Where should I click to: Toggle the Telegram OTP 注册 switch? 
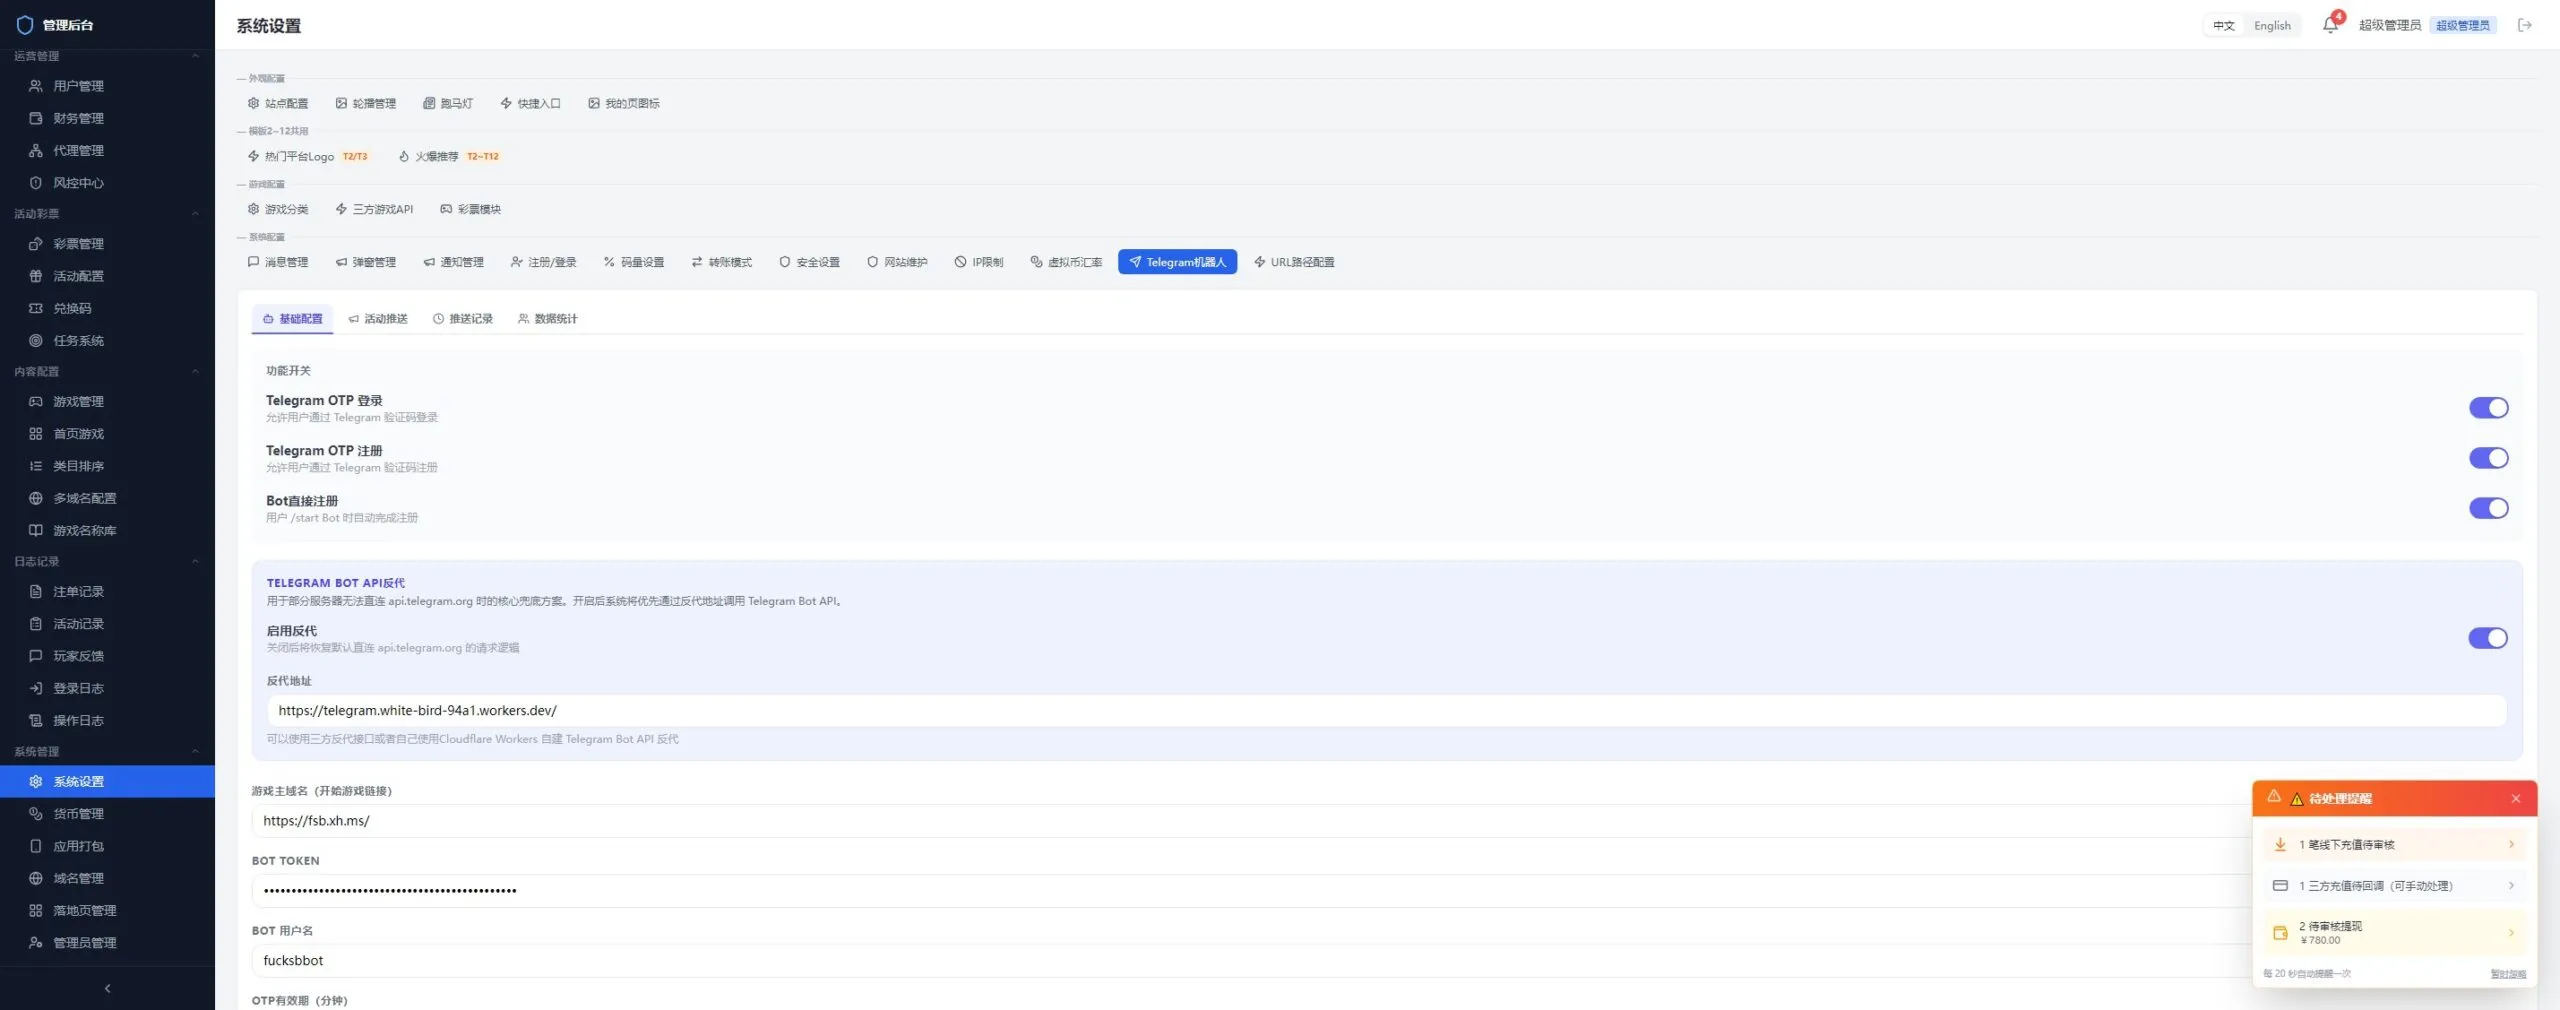point(2488,458)
